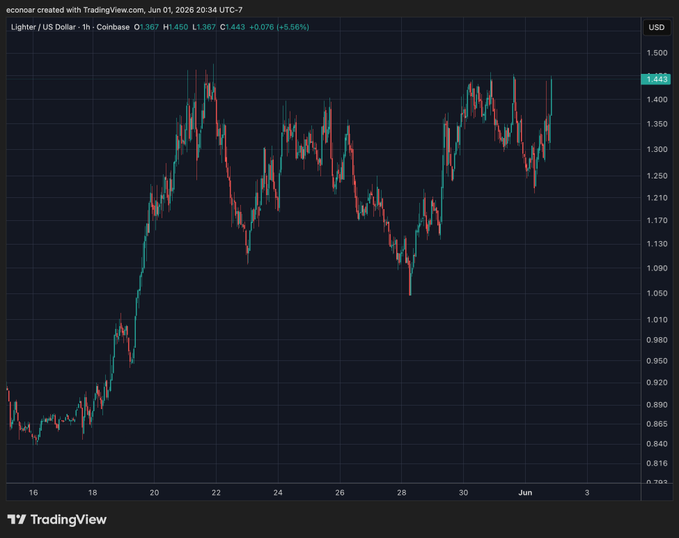679x538 pixels.
Task: Click the 1.500 price axis label
Action: coord(657,53)
